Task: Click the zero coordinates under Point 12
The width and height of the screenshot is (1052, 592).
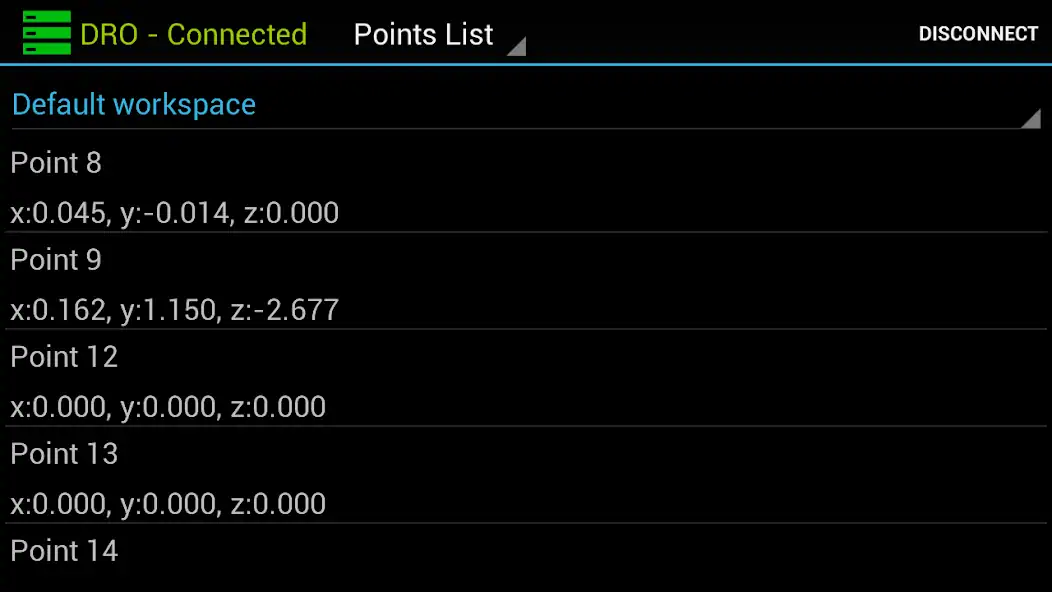Action: 168,407
